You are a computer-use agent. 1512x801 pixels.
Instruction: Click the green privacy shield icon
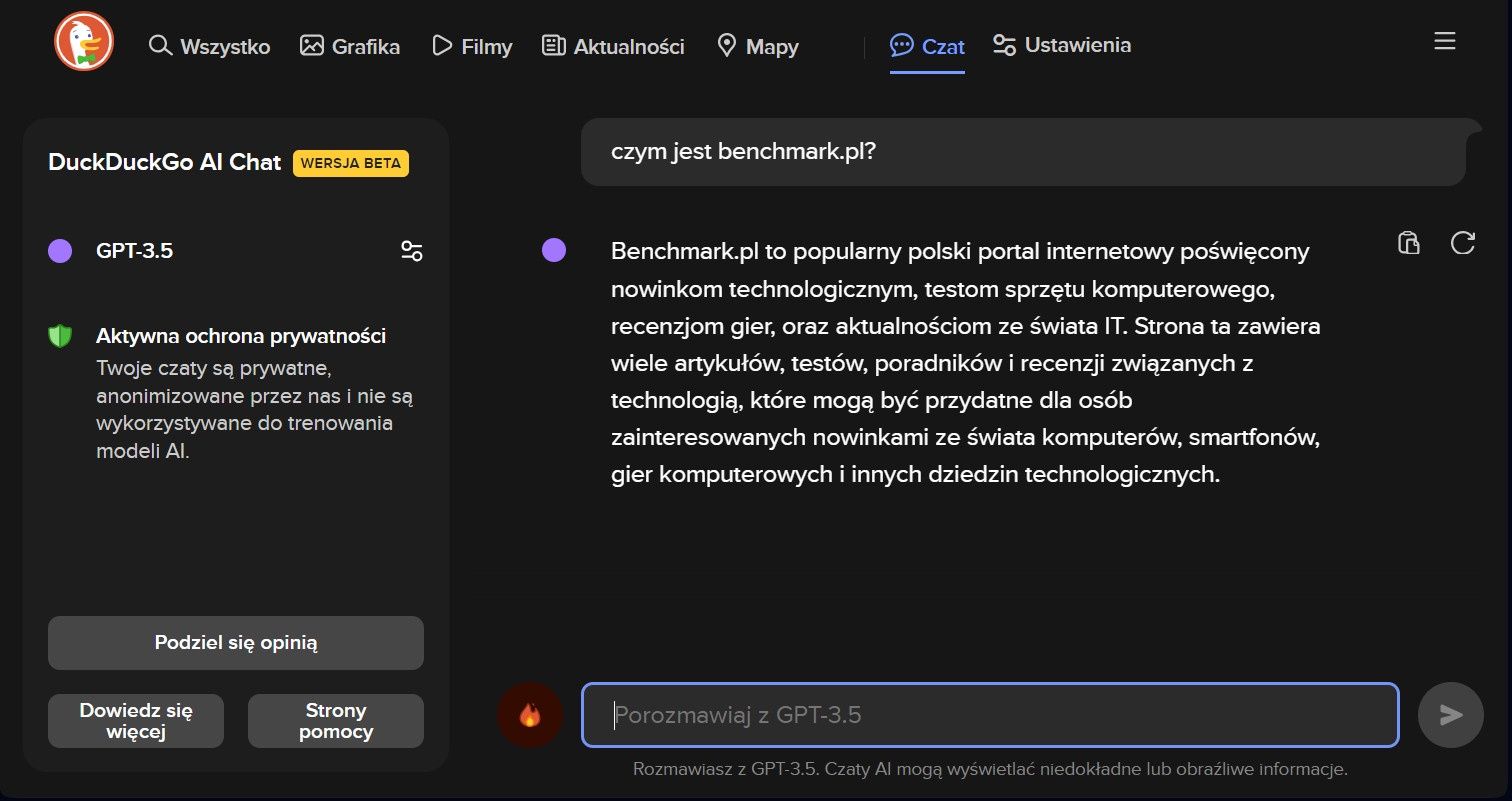60,336
